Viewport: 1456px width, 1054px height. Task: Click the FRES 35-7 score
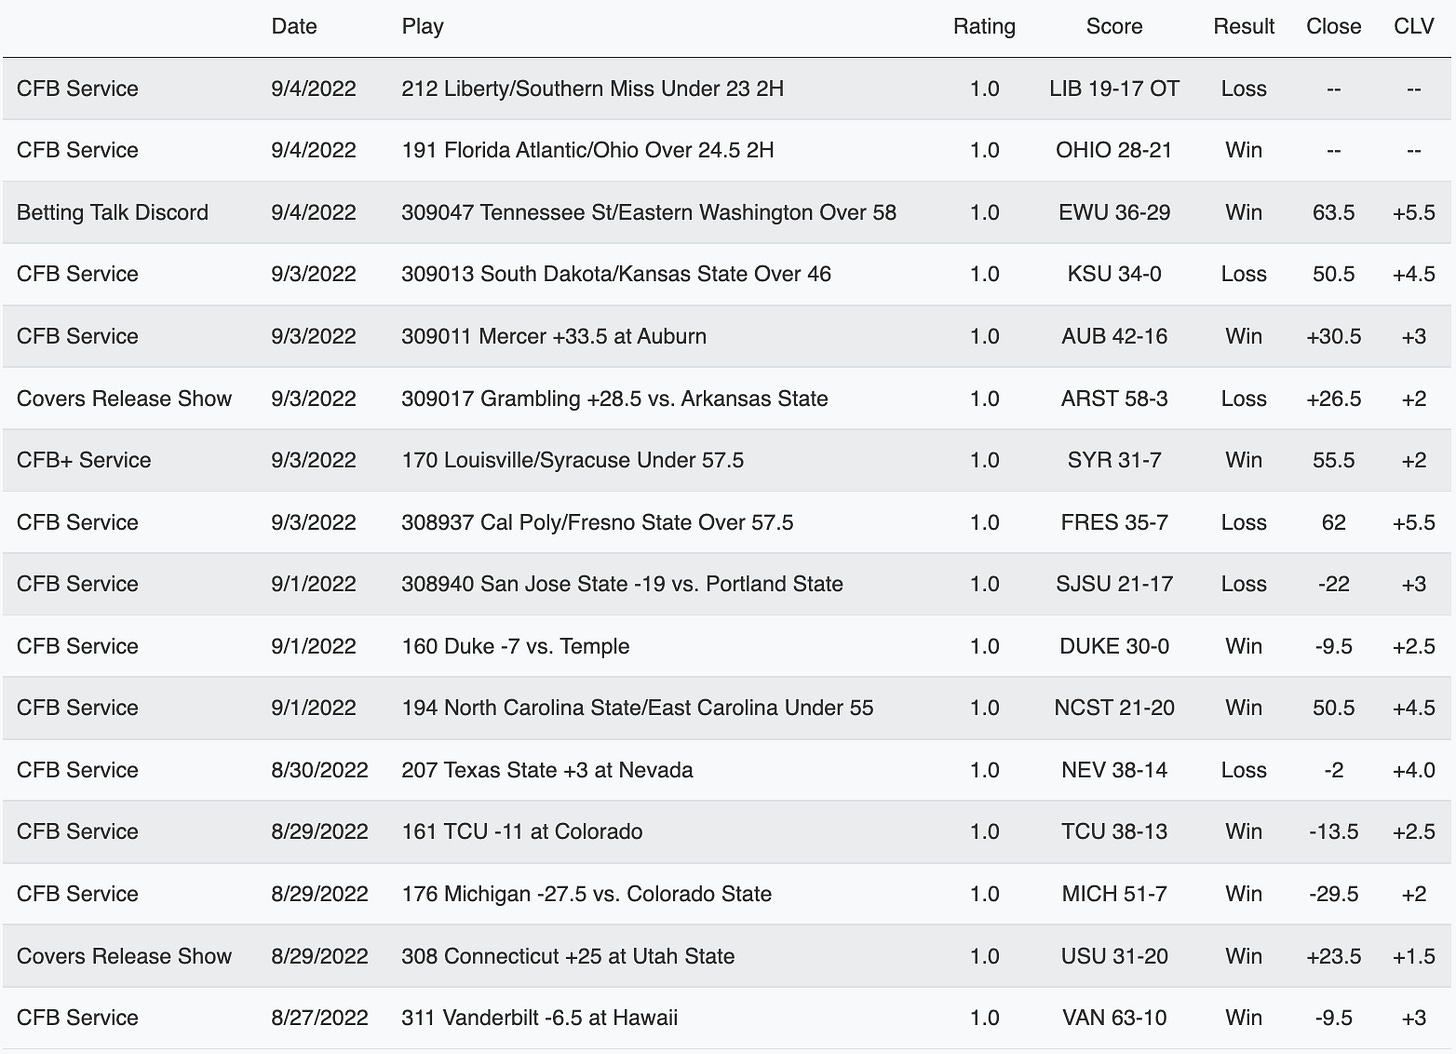click(1114, 523)
